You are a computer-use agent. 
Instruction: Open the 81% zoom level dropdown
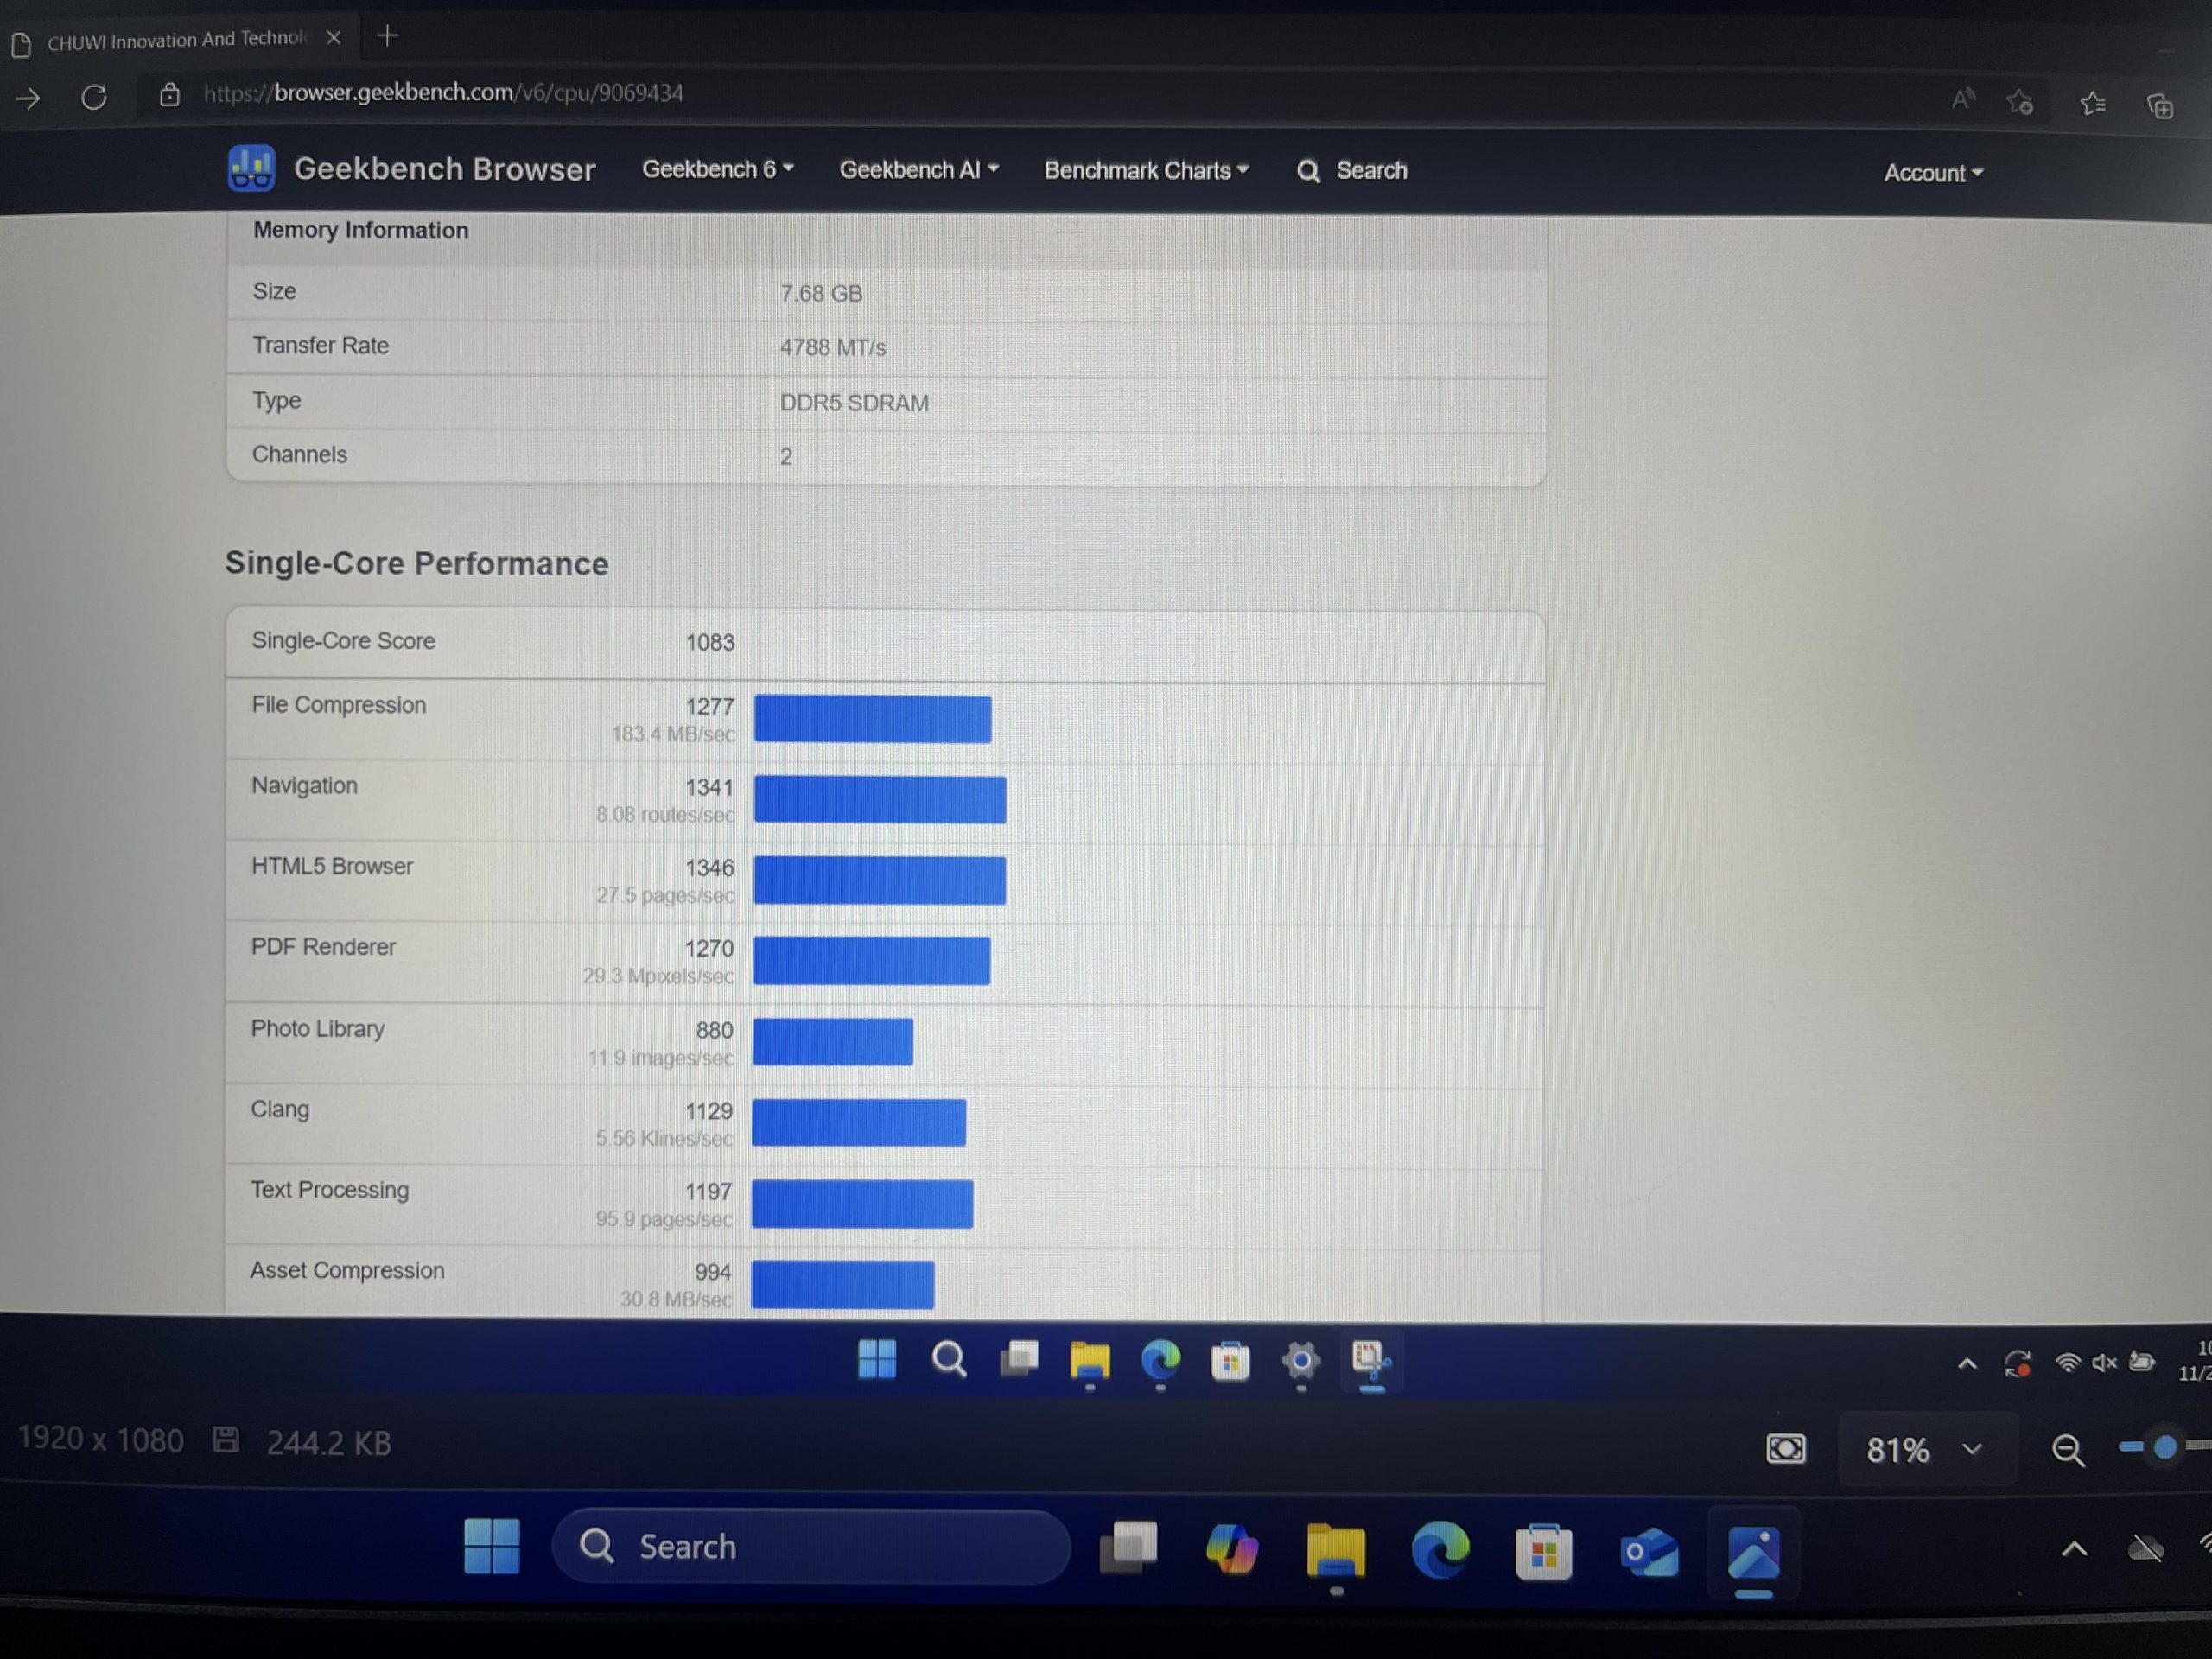[1924, 1449]
